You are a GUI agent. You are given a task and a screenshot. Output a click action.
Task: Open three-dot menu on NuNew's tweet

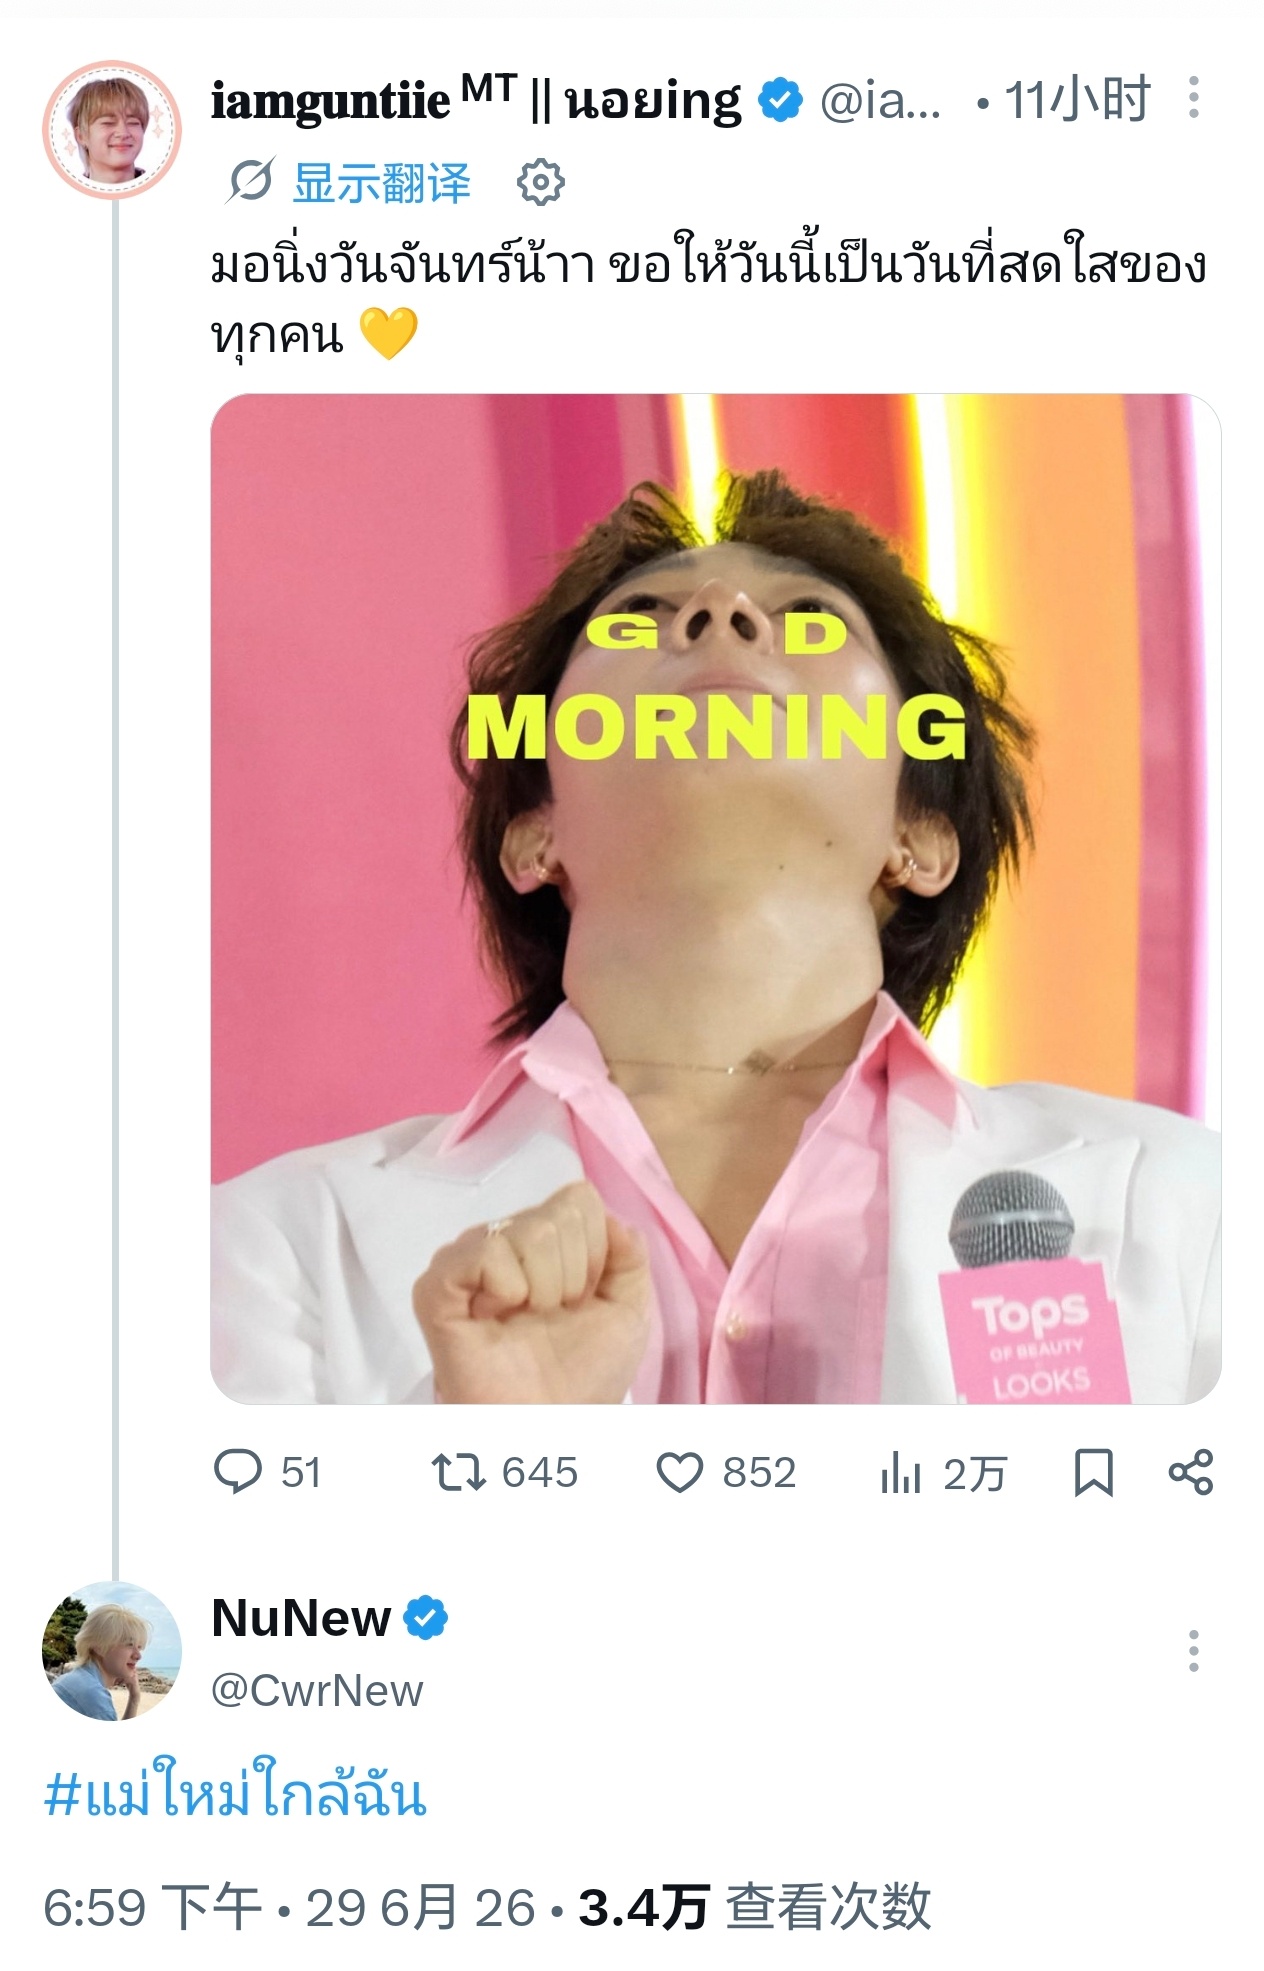pyautogui.click(x=1193, y=1651)
